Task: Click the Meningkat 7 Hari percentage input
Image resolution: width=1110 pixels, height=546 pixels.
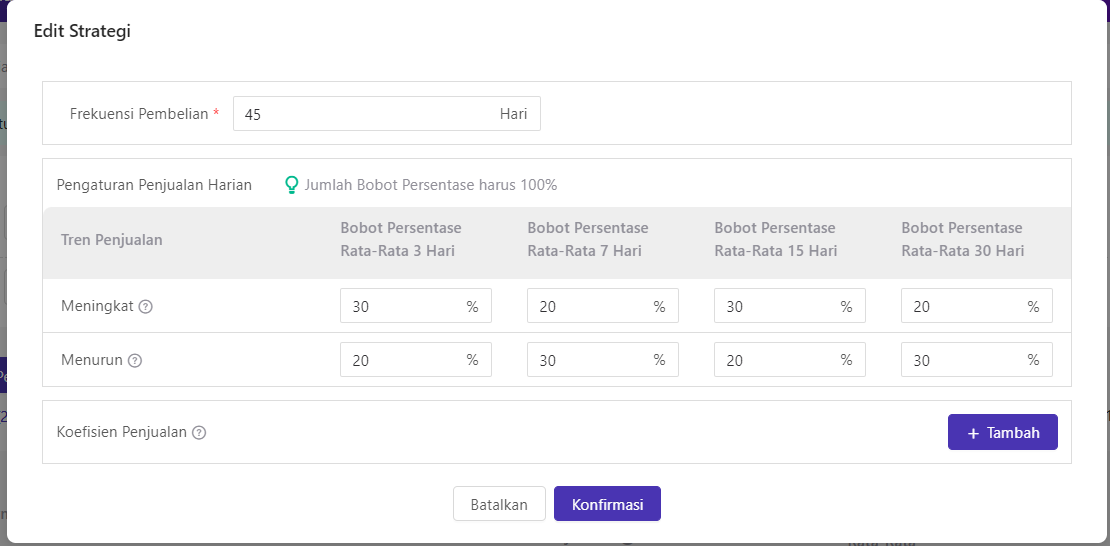Action: [x=587, y=307]
